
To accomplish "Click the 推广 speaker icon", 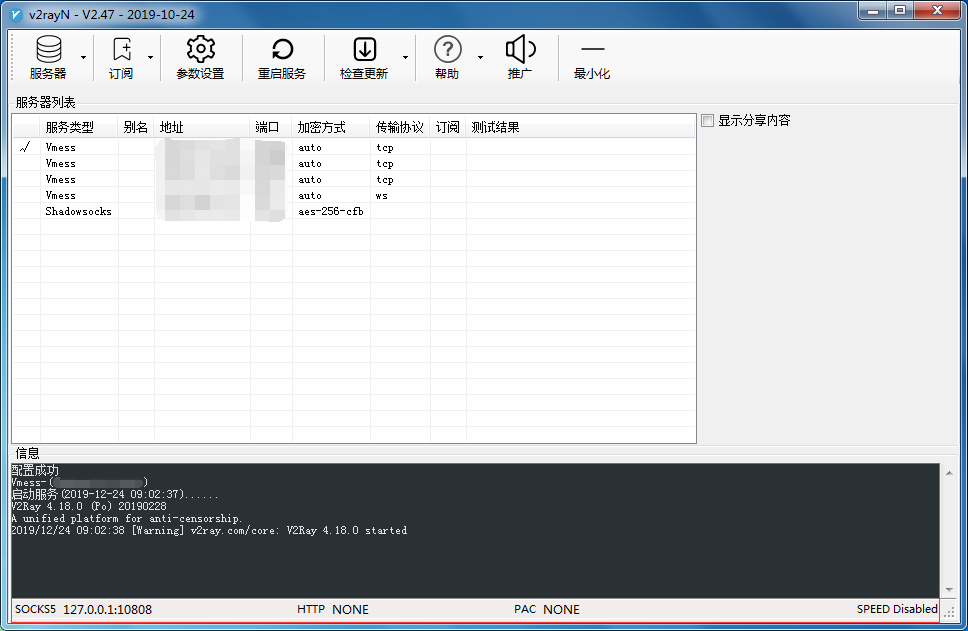I will (520, 49).
